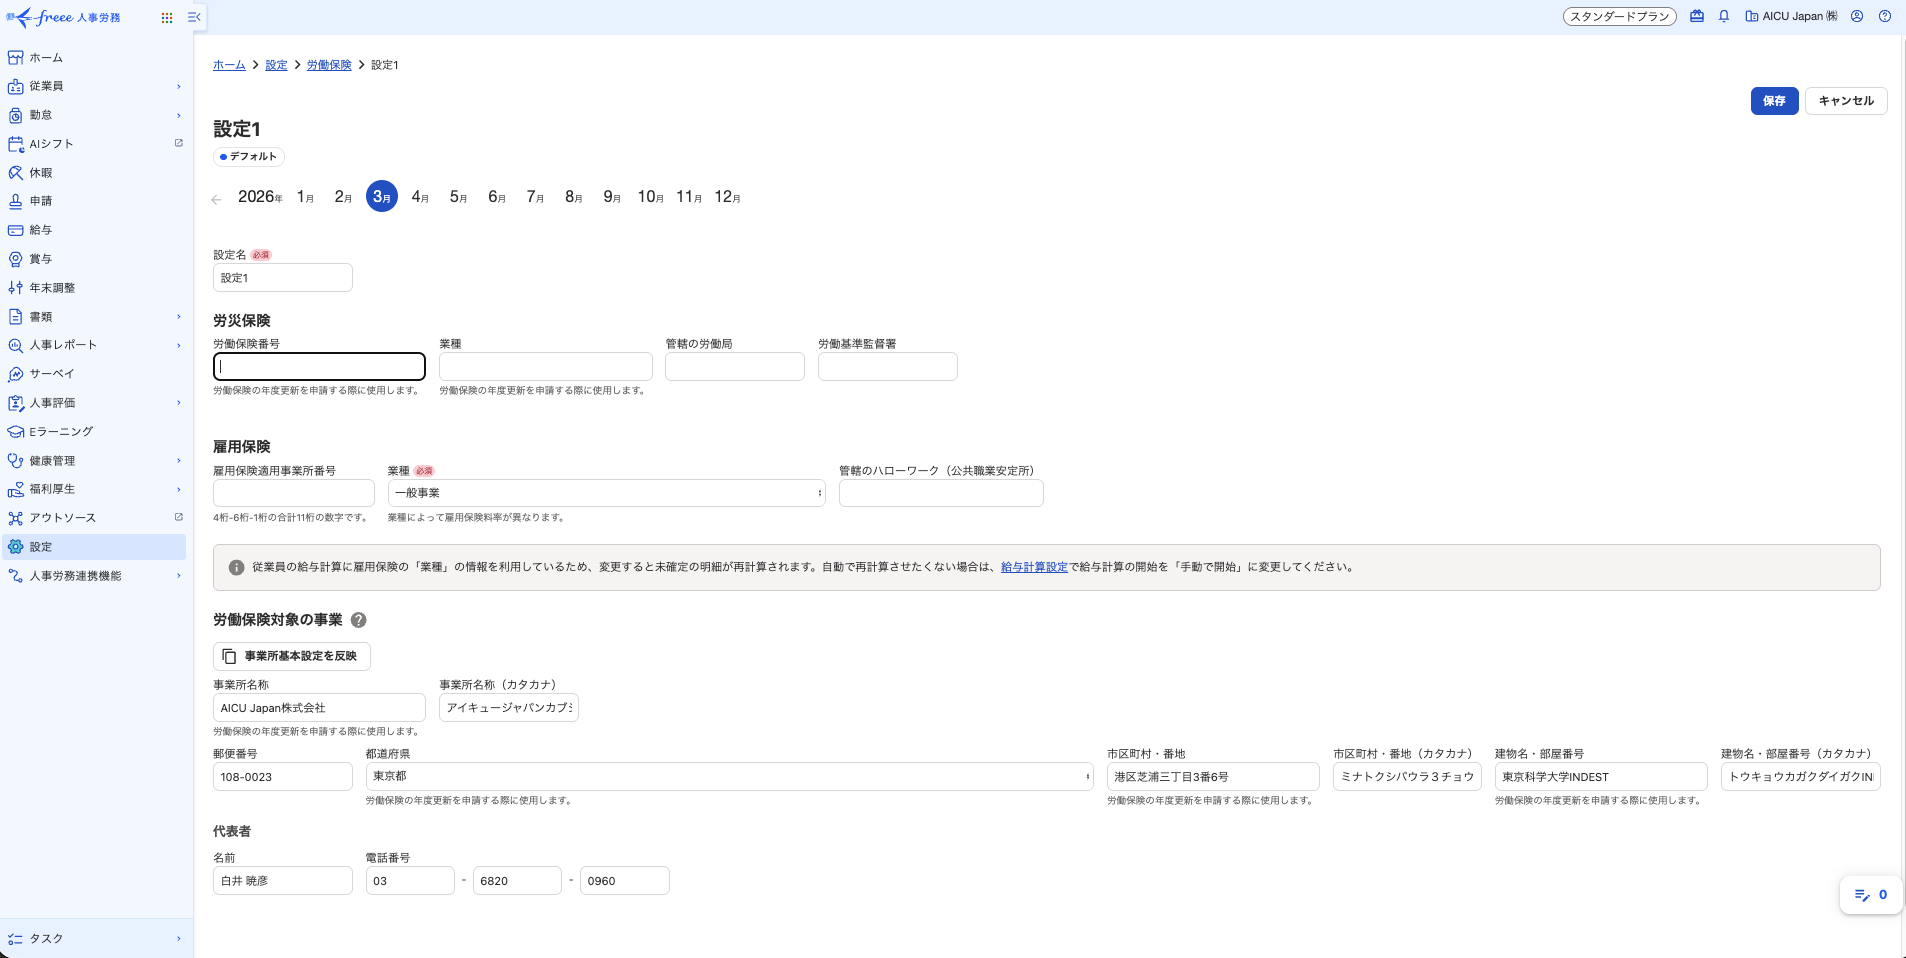
Task: Click the 勤怠 sidebar icon
Action: (x=16, y=115)
